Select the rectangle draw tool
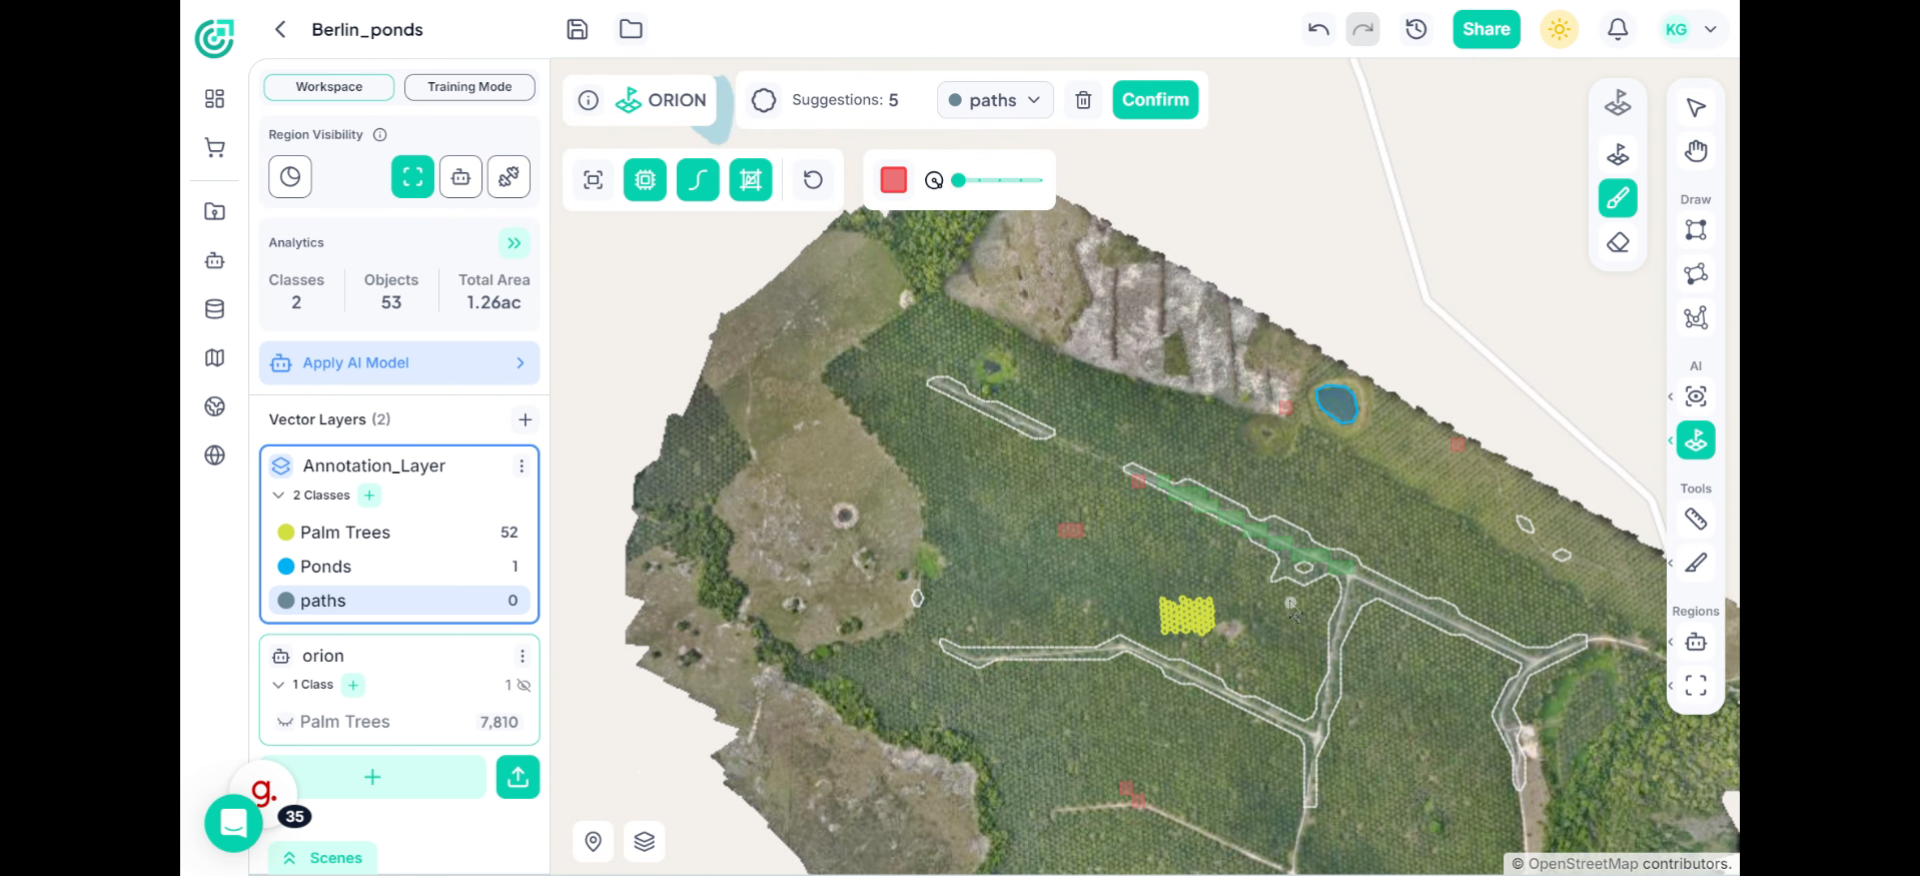Image resolution: width=1920 pixels, height=876 pixels. [x=1696, y=231]
